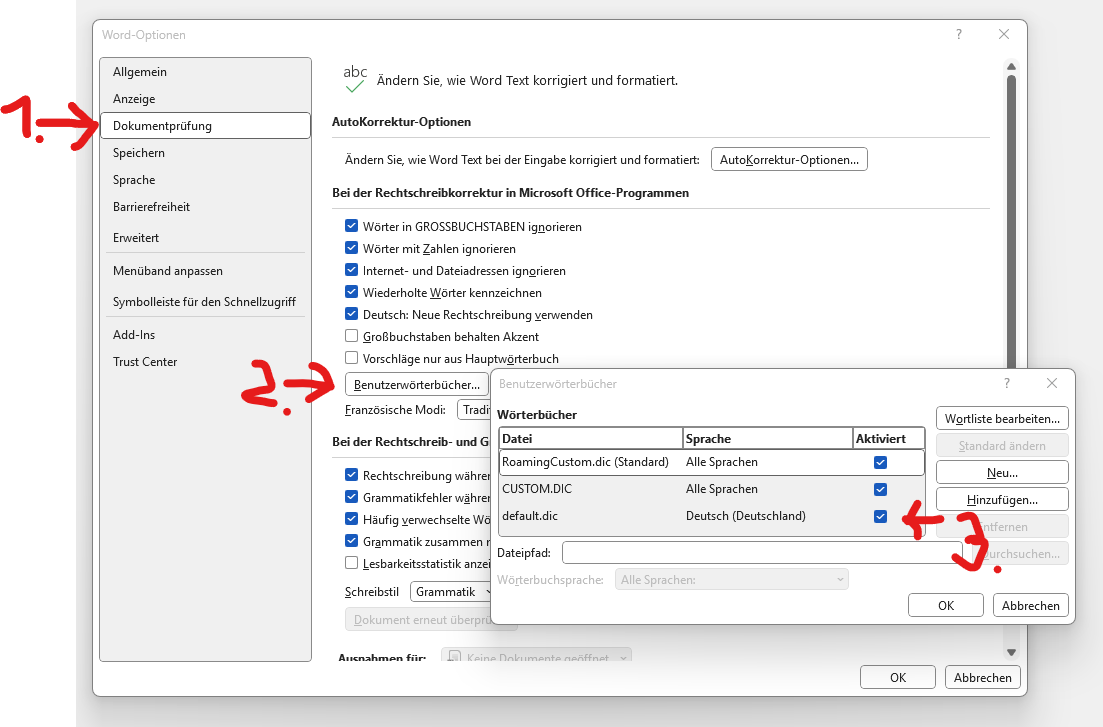Image resolution: width=1103 pixels, height=727 pixels.
Task: Cancel the Benutzerwörterbücher dialog with Abbrechen
Action: pyautogui.click(x=1031, y=606)
